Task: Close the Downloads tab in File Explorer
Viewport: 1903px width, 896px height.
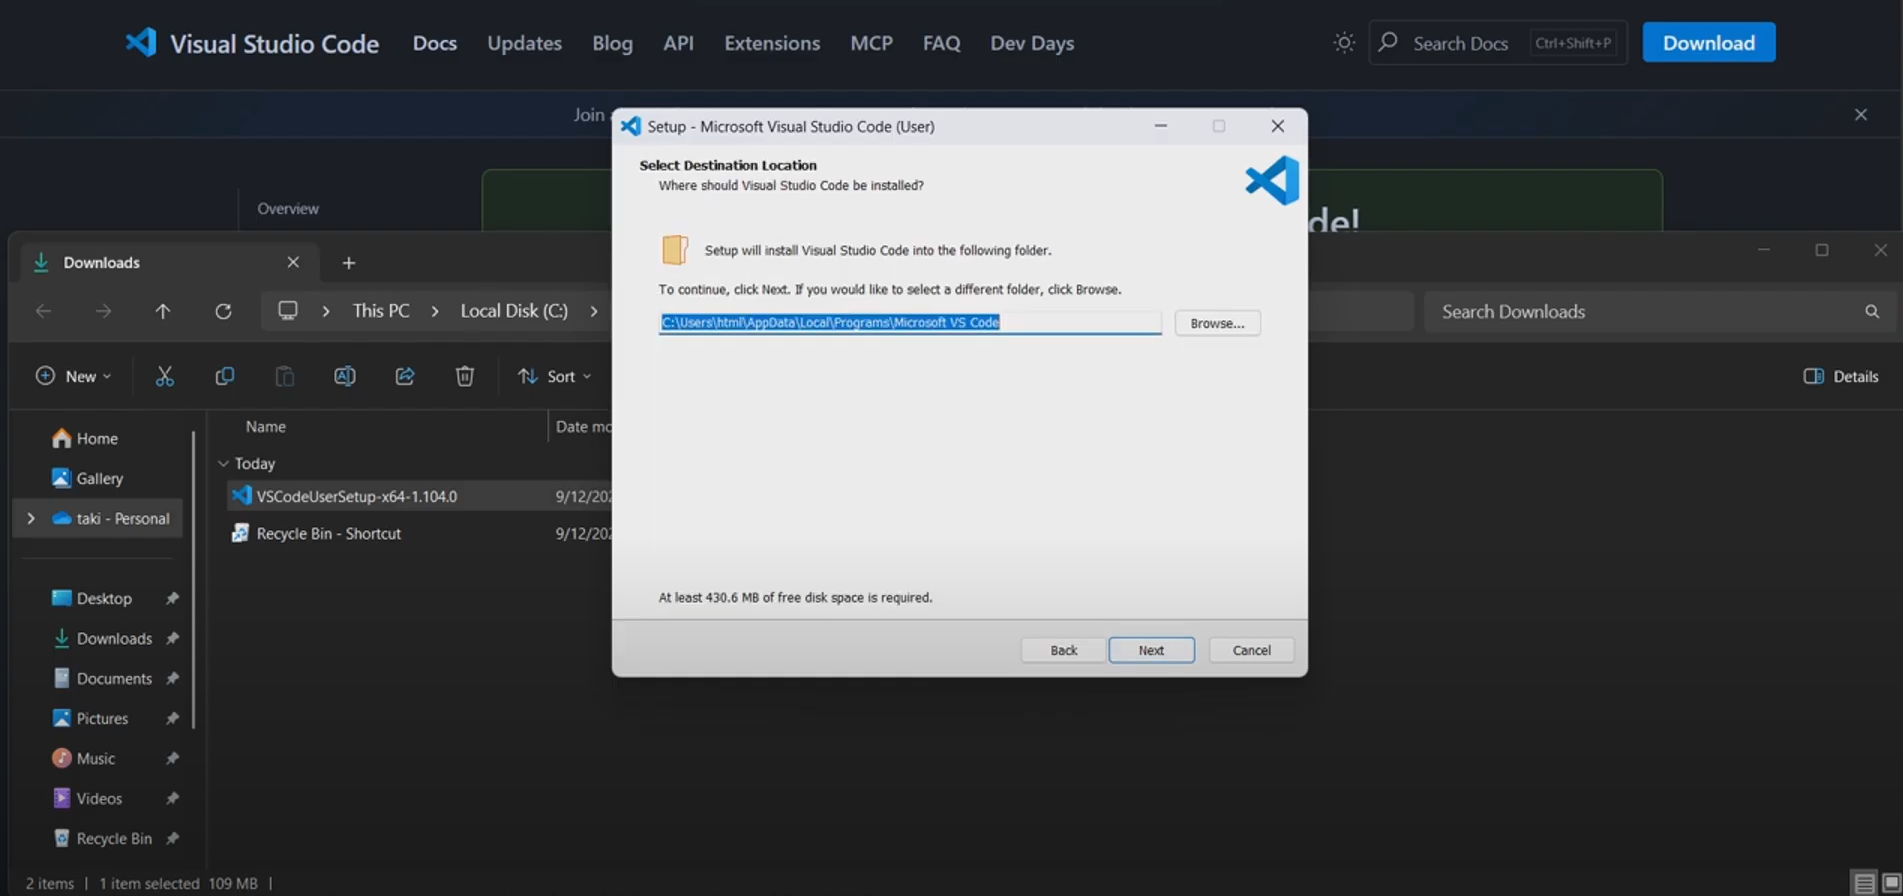Action: click(x=293, y=262)
